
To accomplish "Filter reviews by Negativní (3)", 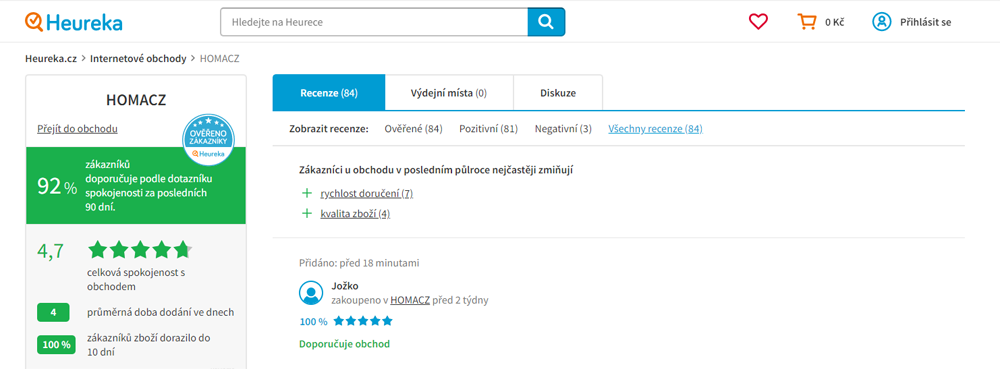I will (x=563, y=129).
